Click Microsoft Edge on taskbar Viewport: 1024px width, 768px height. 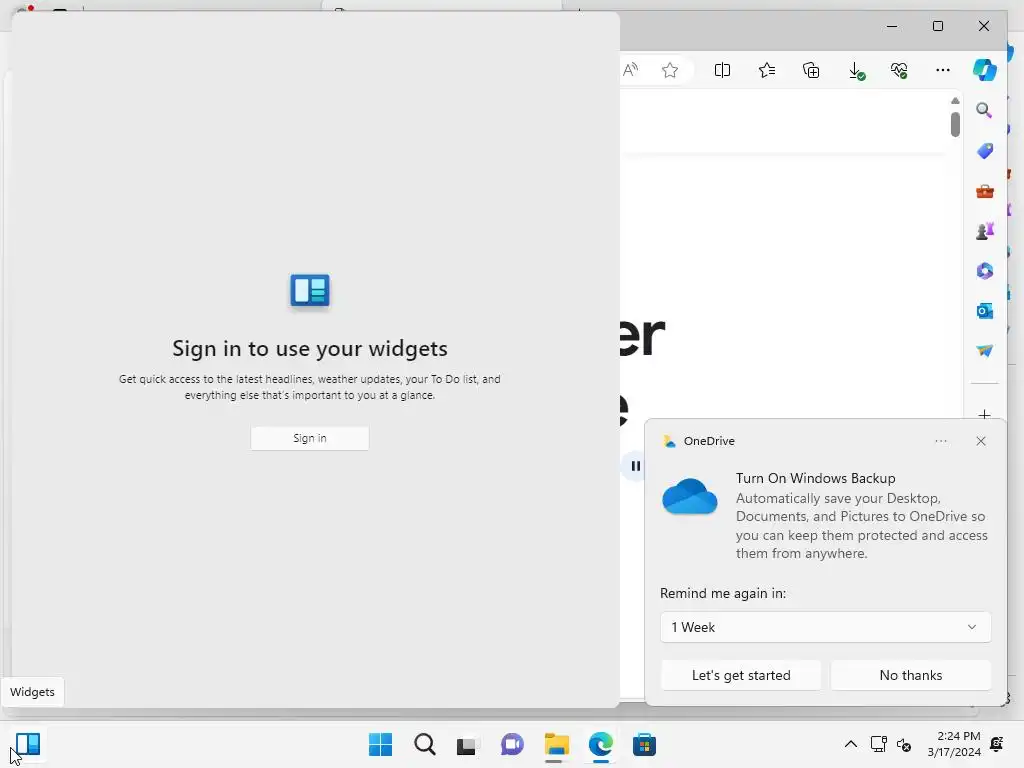[600, 744]
